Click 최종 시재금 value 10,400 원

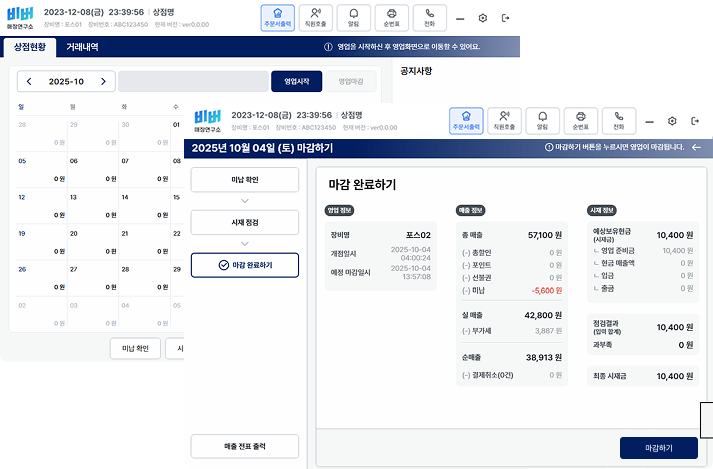tap(675, 376)
